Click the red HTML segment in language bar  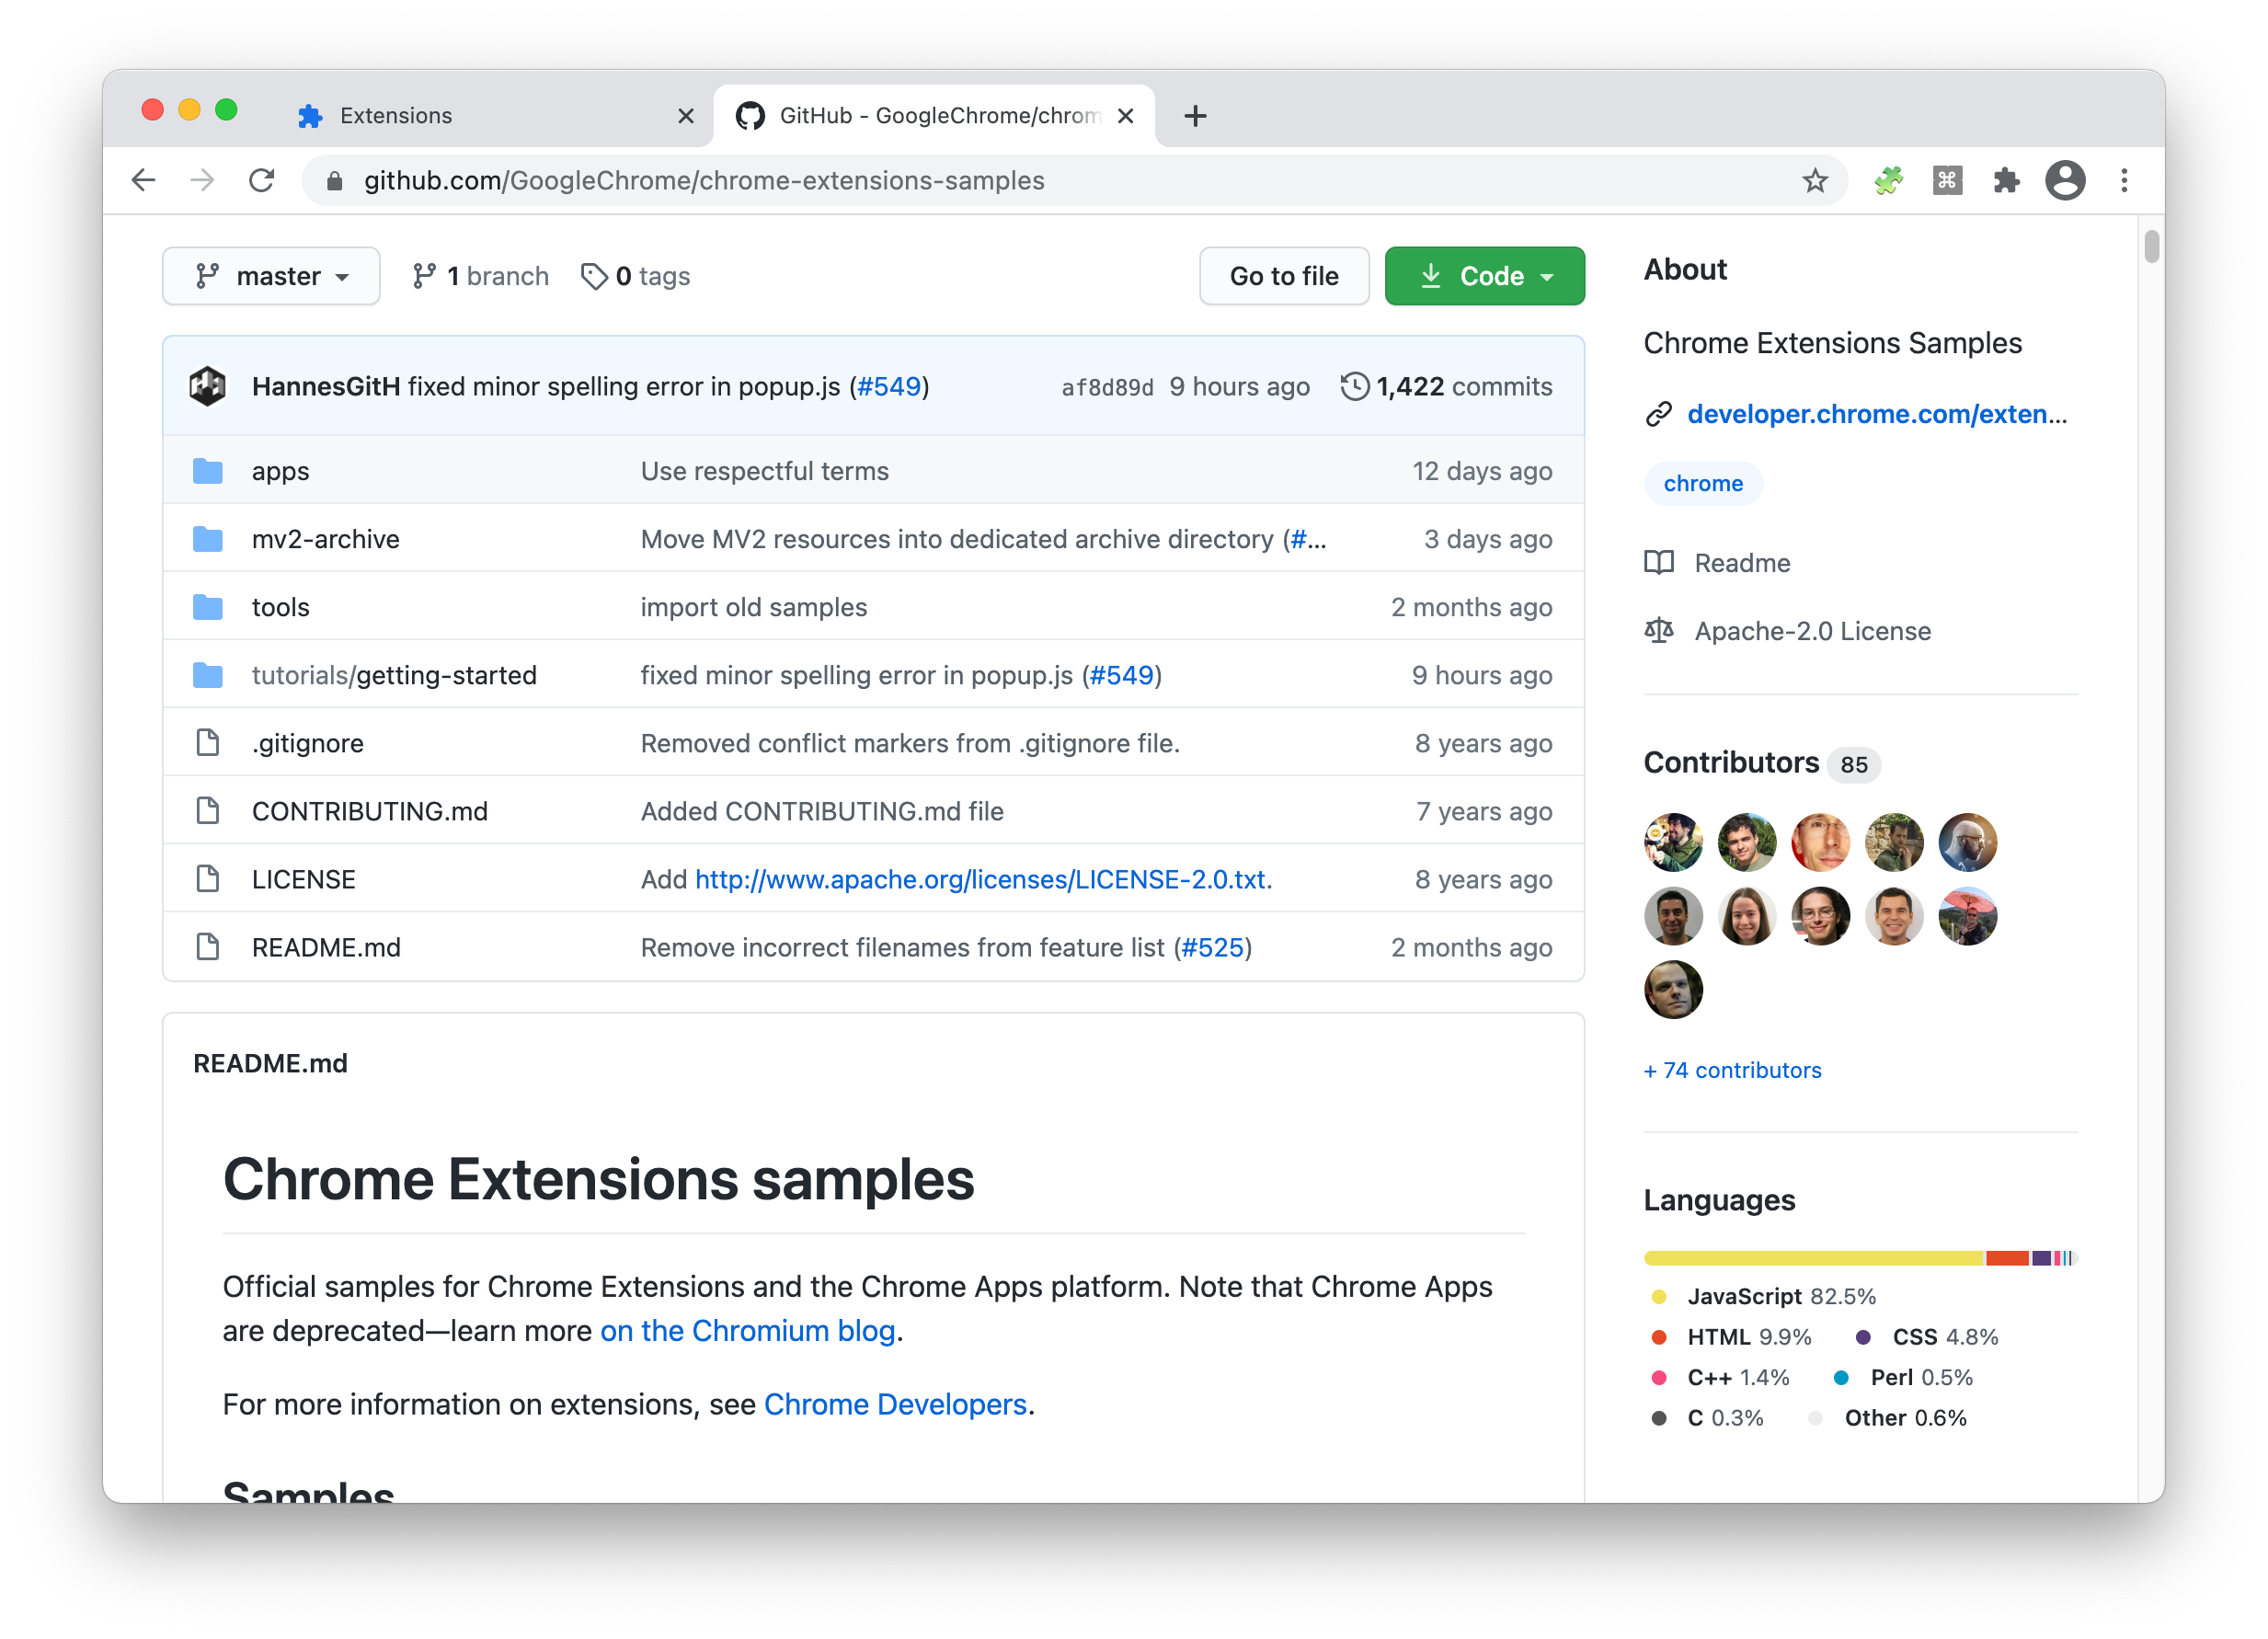2007,1257
